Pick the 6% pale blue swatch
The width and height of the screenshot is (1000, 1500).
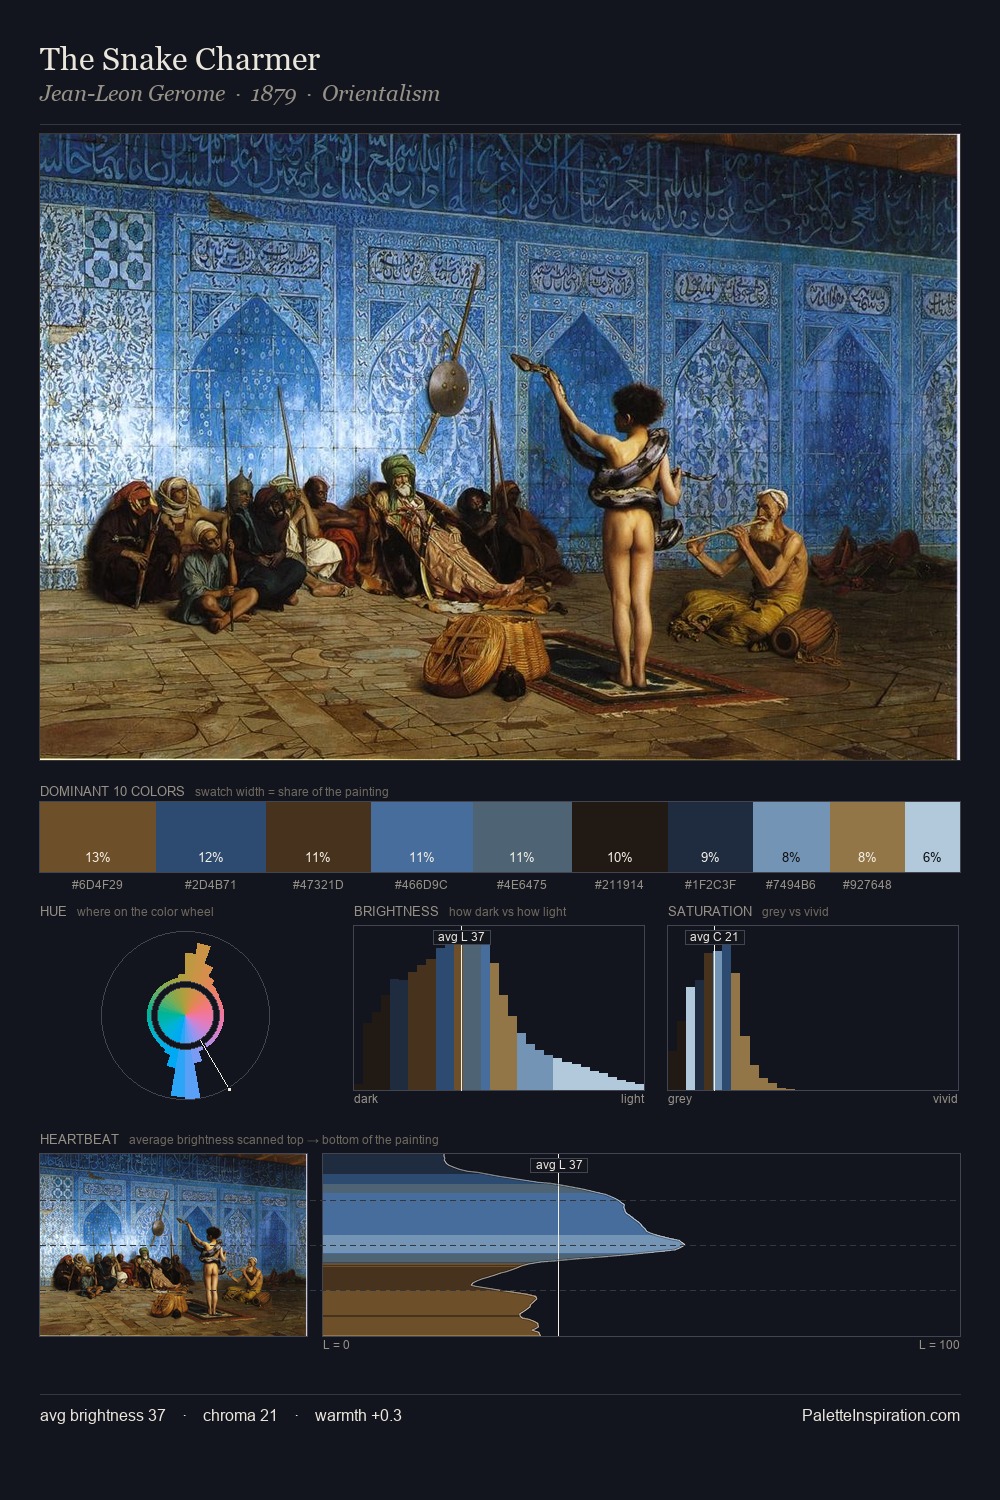coord(932,837)
